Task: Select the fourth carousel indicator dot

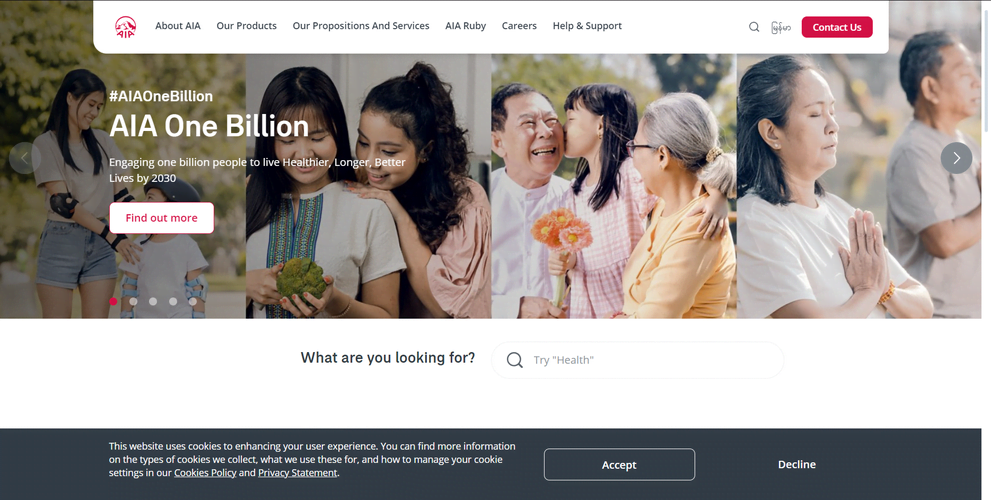Action: click(173, 302)
